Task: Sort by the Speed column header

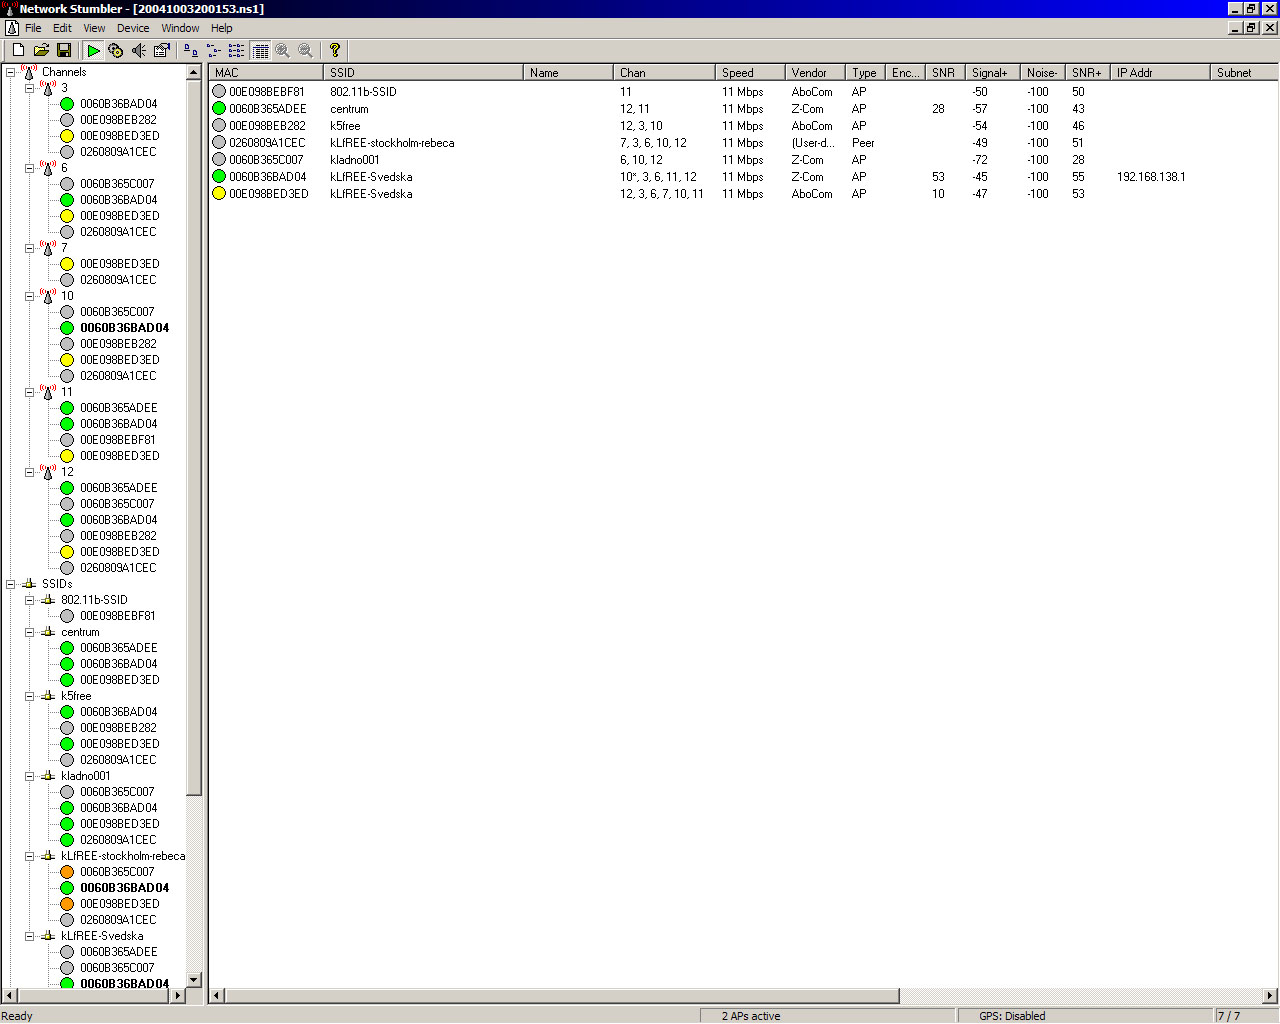Action: point(750,73)
